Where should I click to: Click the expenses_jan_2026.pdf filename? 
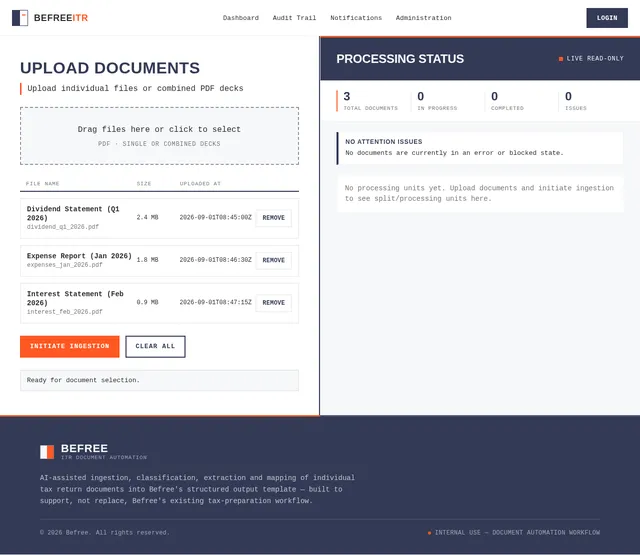tap(64, 265)
